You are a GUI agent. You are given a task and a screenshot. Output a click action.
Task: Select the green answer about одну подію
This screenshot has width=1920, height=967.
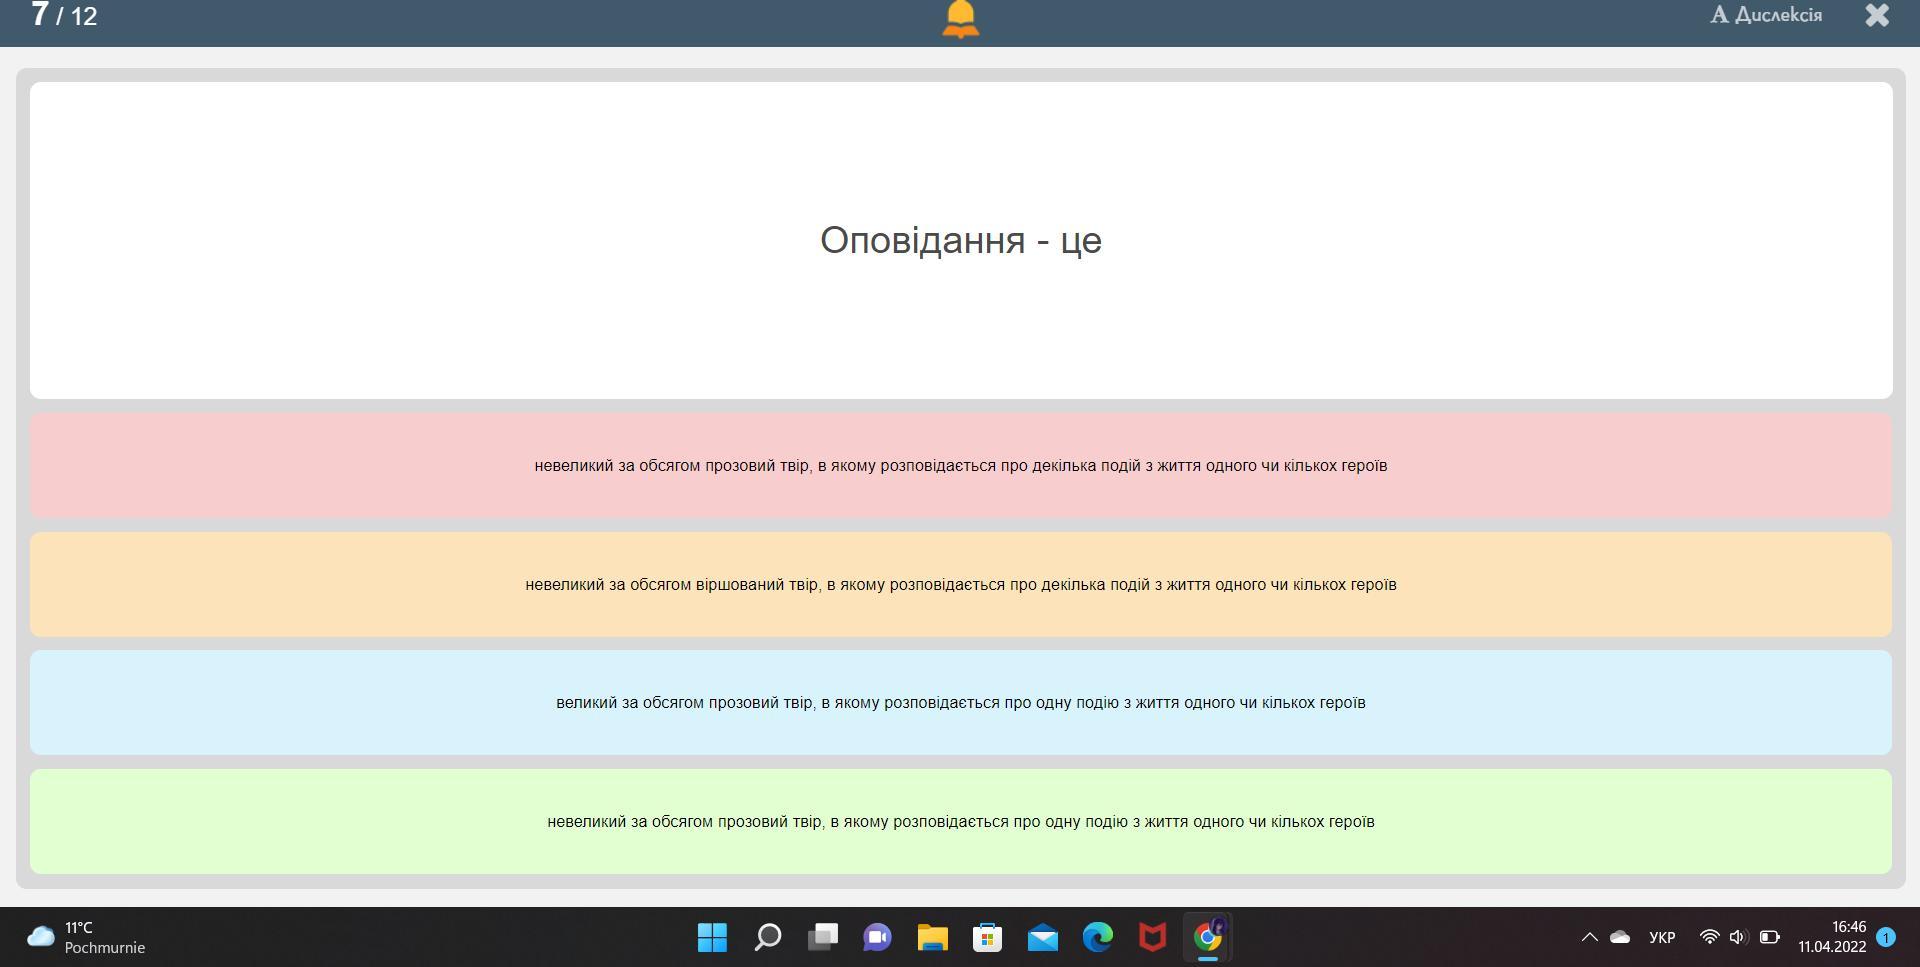pyautogui.click(x=960, y=822)
